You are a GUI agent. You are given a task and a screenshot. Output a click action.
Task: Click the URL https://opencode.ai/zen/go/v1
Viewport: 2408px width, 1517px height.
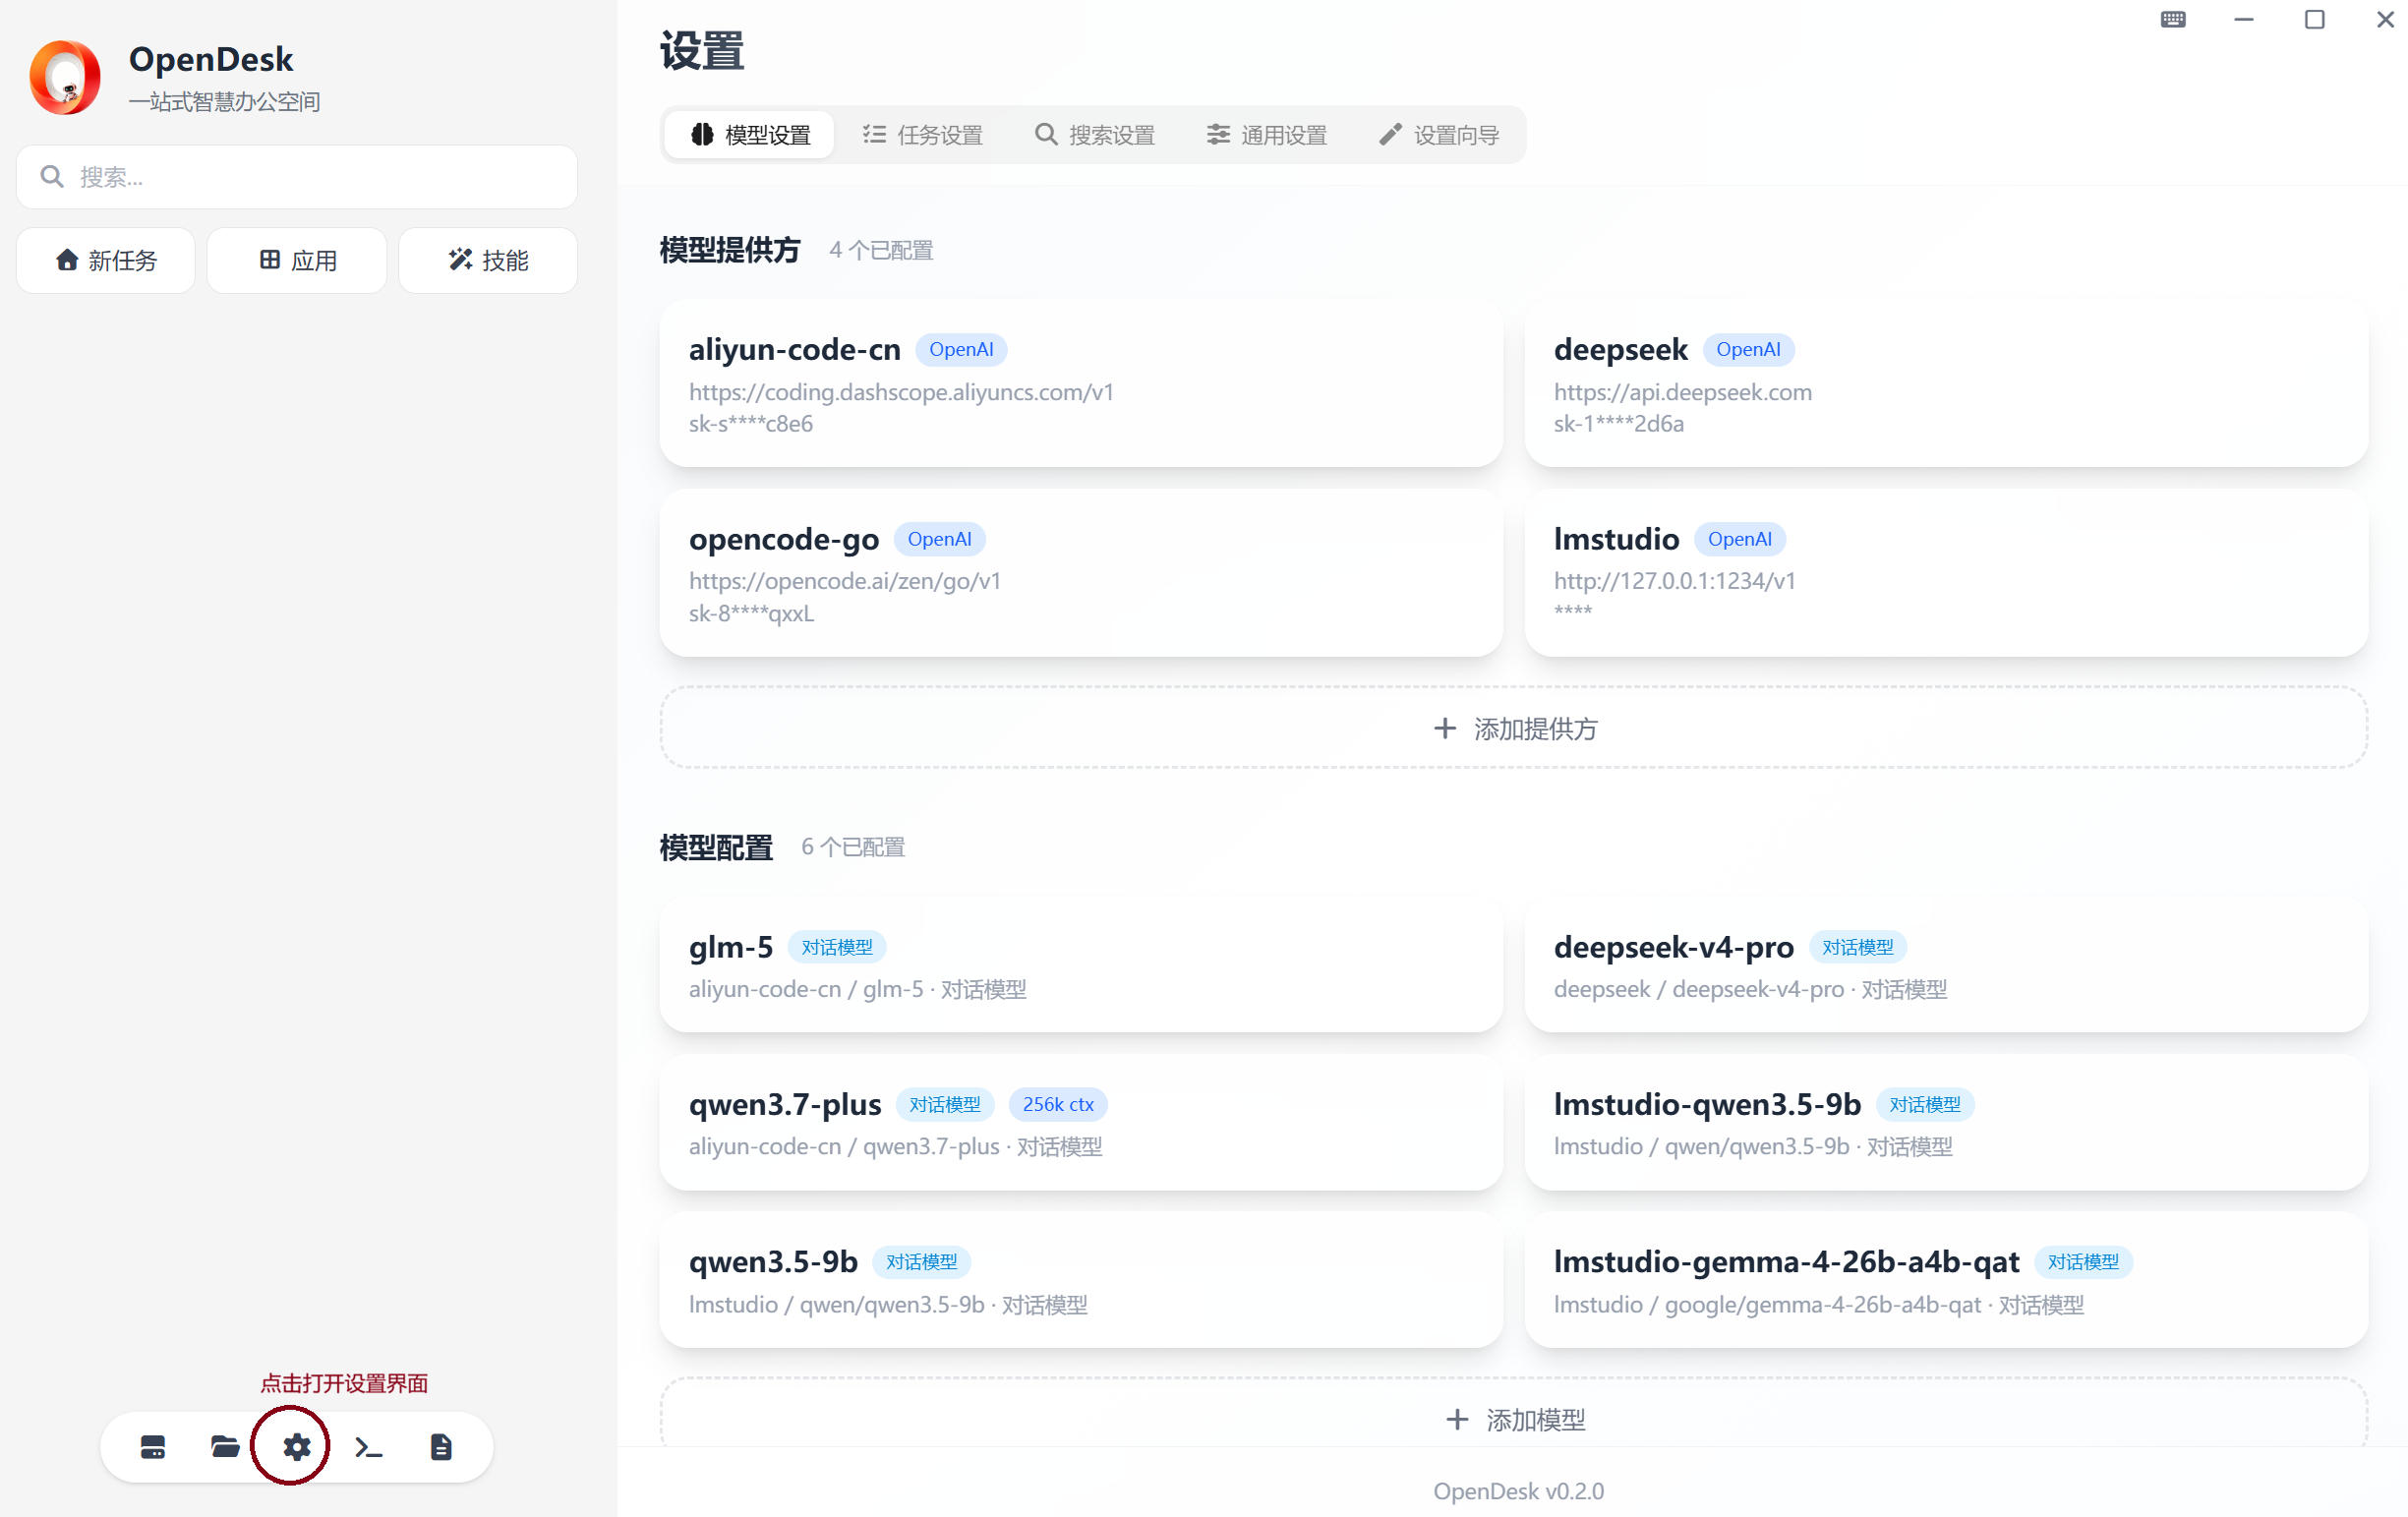coord(845,581)
